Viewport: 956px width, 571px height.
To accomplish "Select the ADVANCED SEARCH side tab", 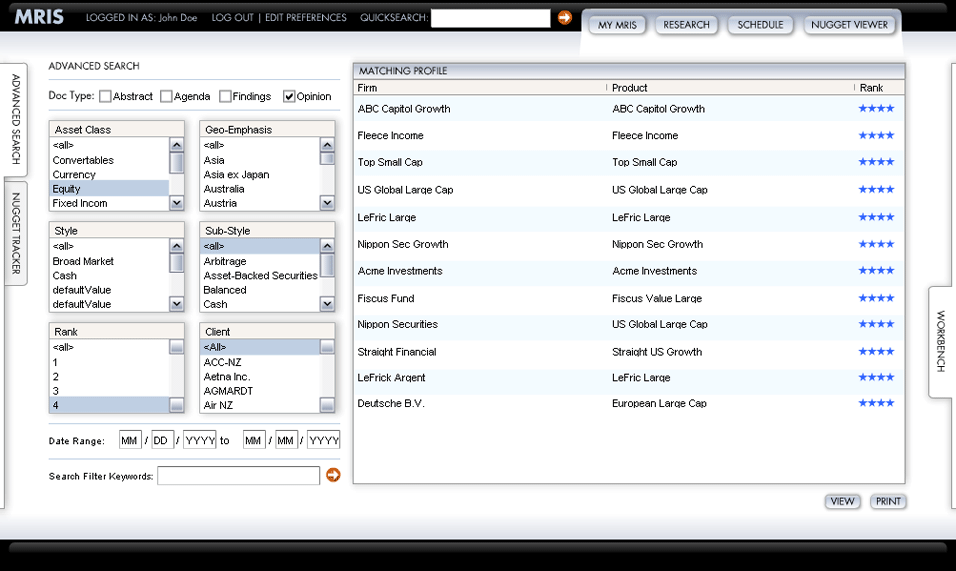I will (16, 119).
